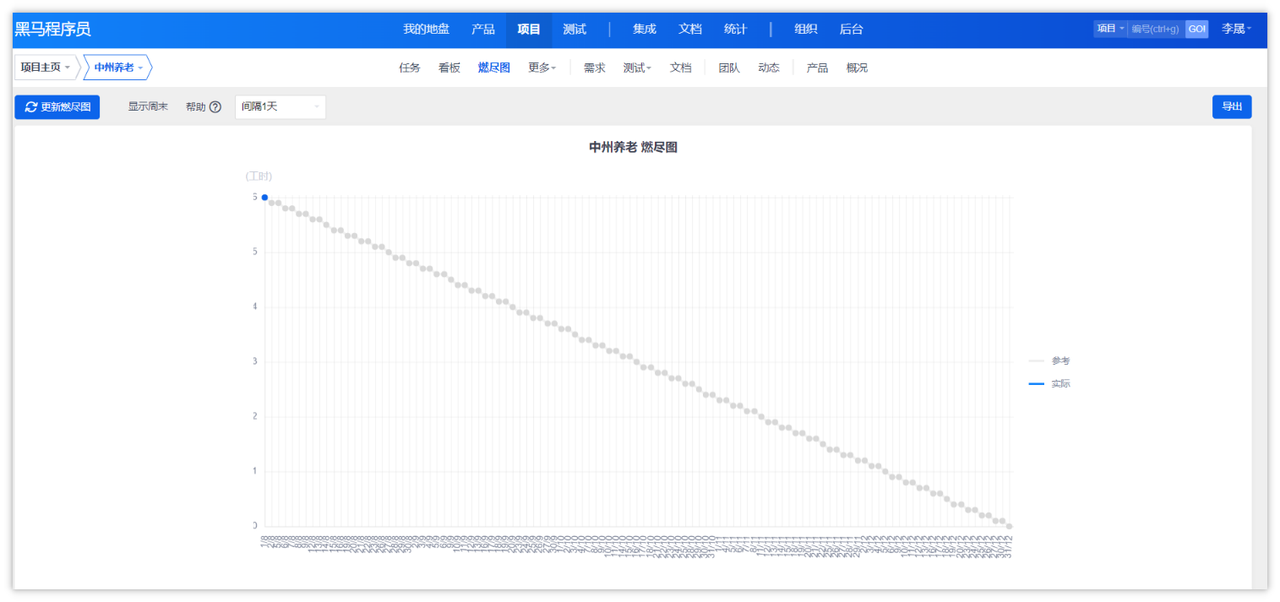The height and width of the screenshot is (602, 1280).
Task: Open the 组织 top menu
Action: tap(806, 29)
